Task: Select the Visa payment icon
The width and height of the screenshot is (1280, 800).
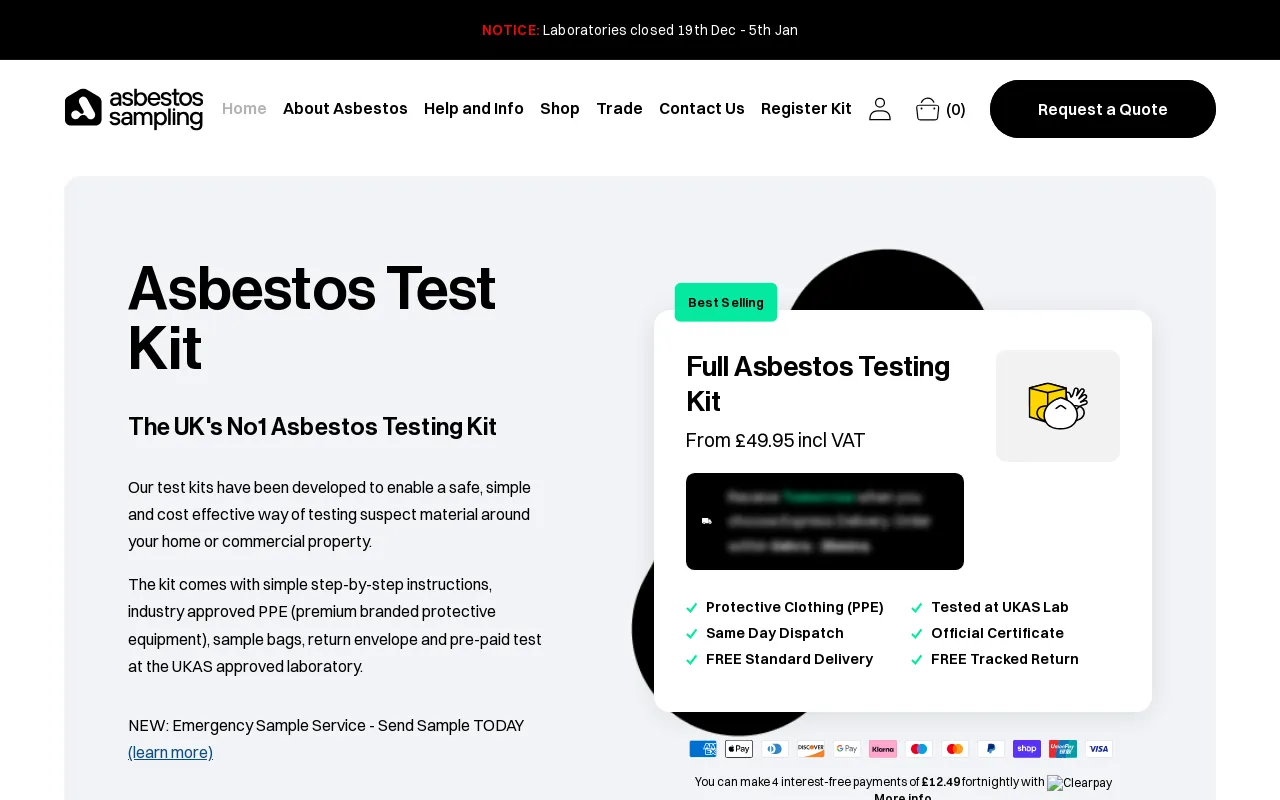Action: click(1098, 748)
